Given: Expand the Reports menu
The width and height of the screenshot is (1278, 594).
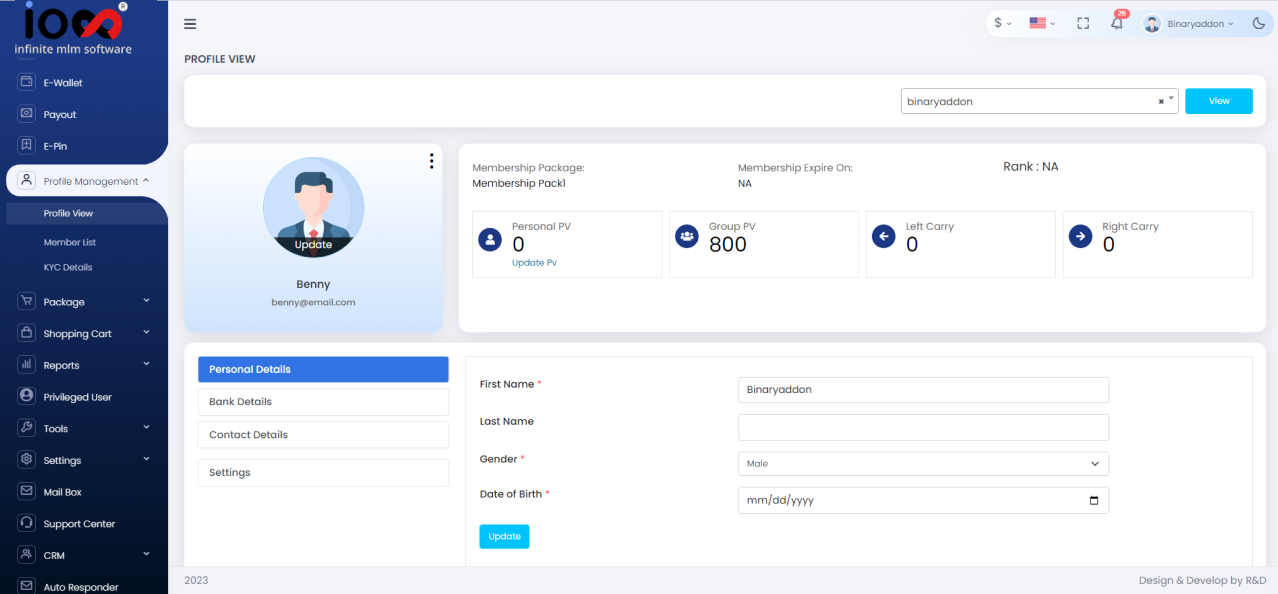Looking at the screenshot, I should coord(60,364).
